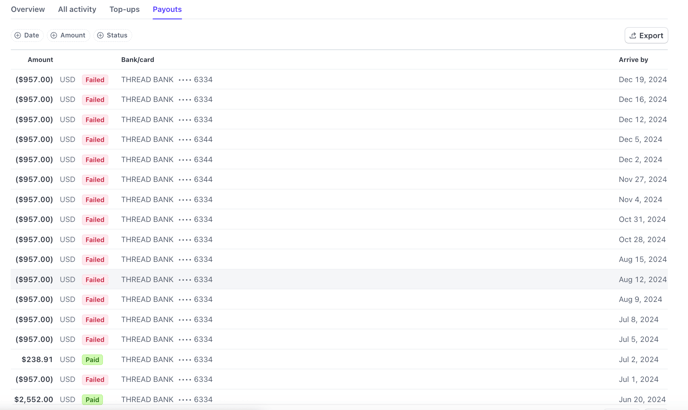Click the Failed badge on the Oct 31 row
Screen dimensions: 688x410
(95, 219)
